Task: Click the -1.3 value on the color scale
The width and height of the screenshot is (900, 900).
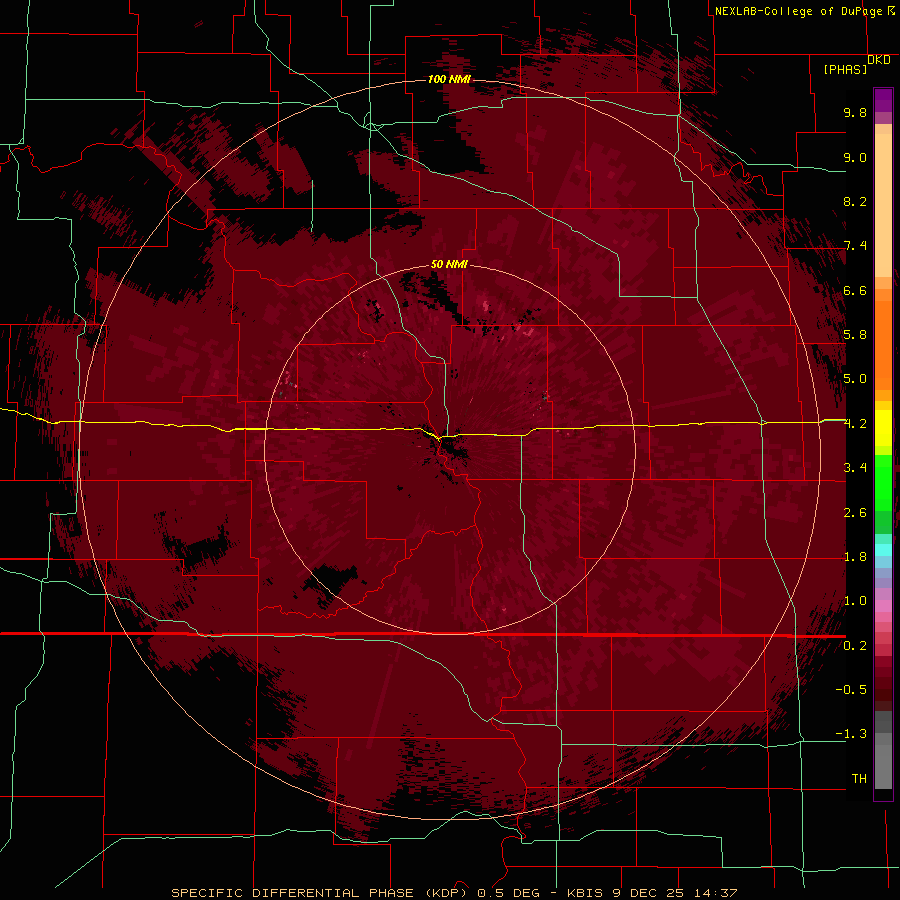Action: [851, 734]
